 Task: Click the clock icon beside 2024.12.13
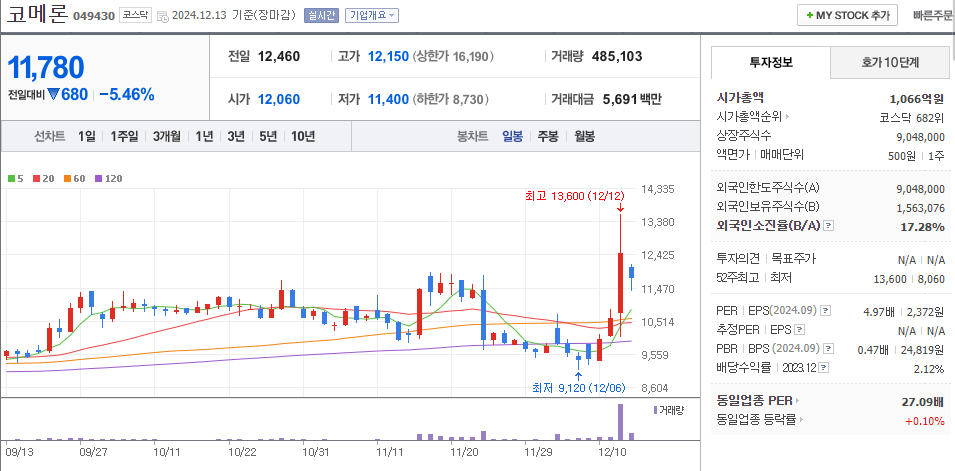pyautogui.click(x=163, y=16)
